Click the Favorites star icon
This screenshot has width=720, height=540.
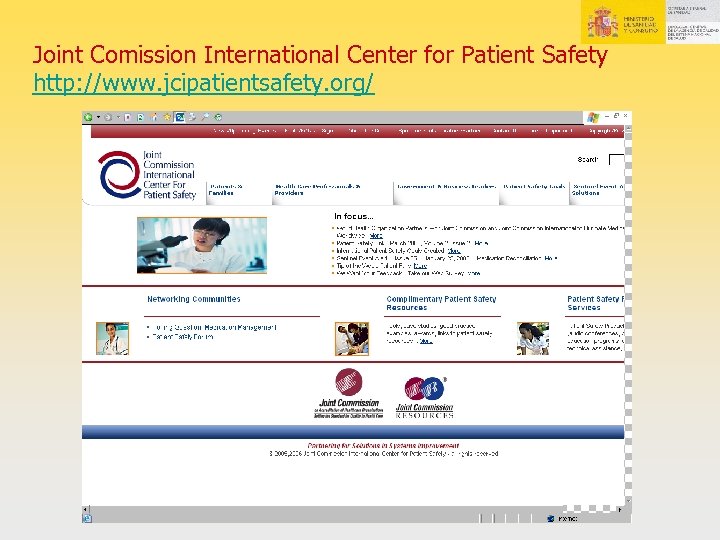[x=167, y=117]
